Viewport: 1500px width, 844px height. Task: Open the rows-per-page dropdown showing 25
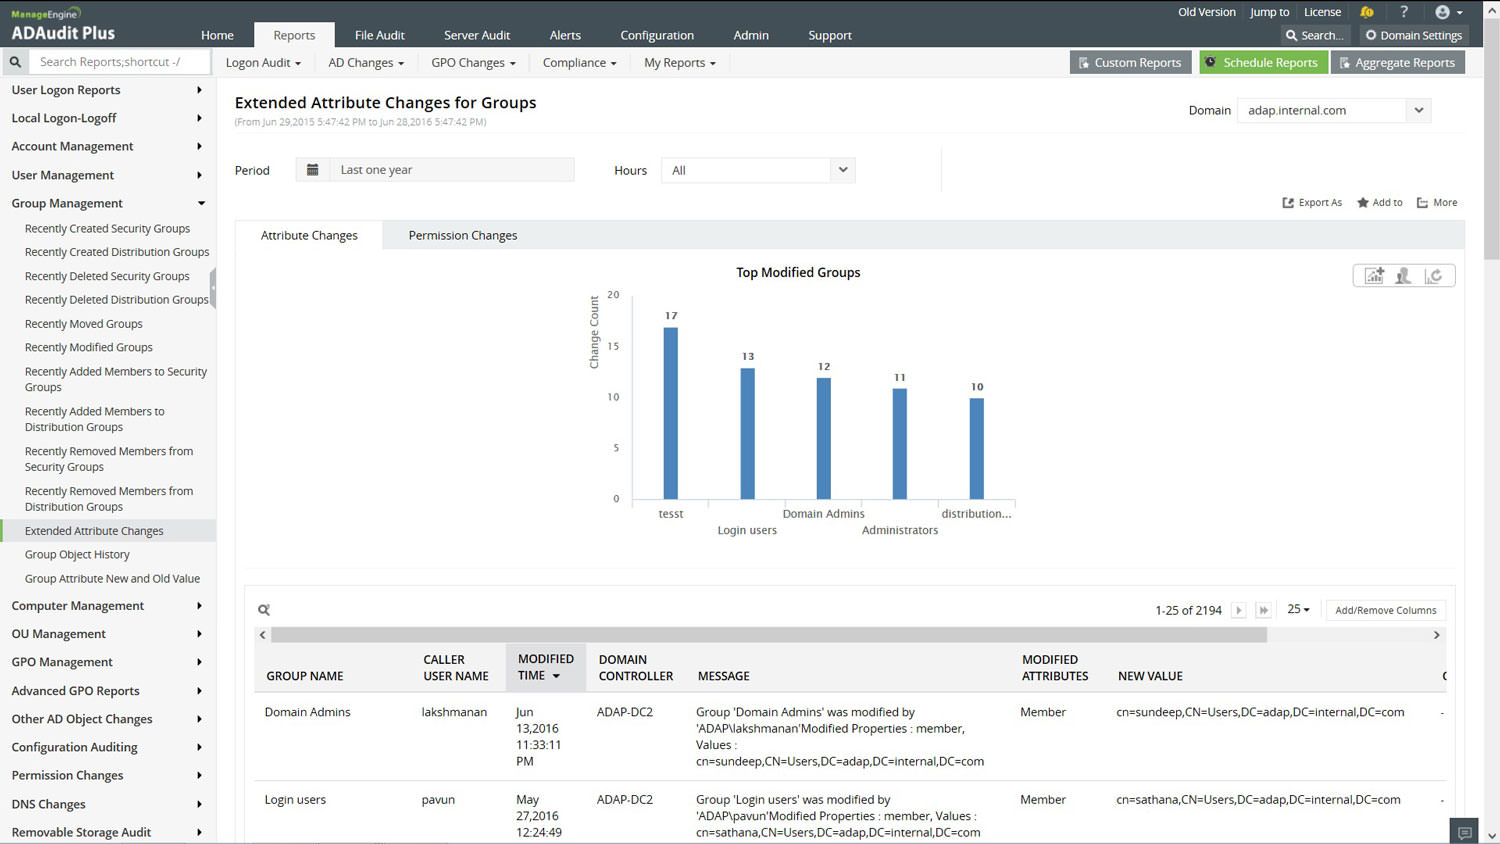[x=1298, y=610]
